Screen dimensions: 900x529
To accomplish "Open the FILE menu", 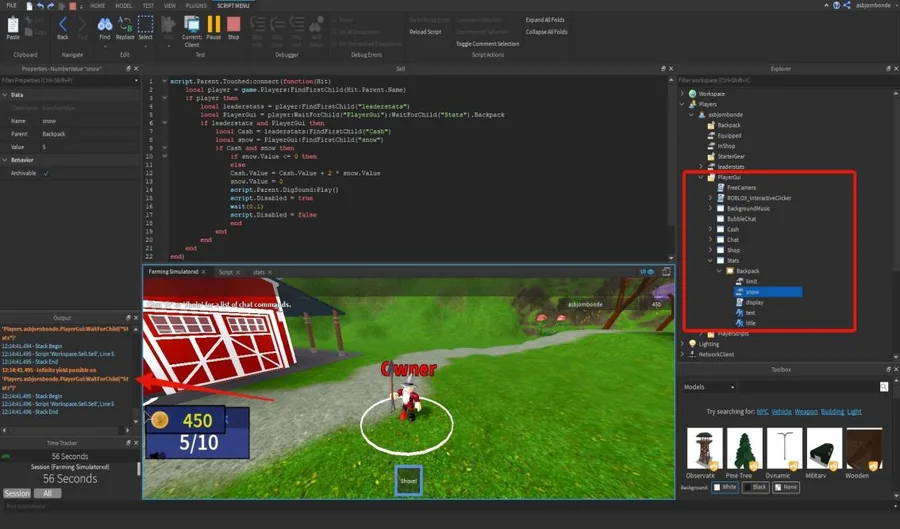I will click(x=11, y=5).
